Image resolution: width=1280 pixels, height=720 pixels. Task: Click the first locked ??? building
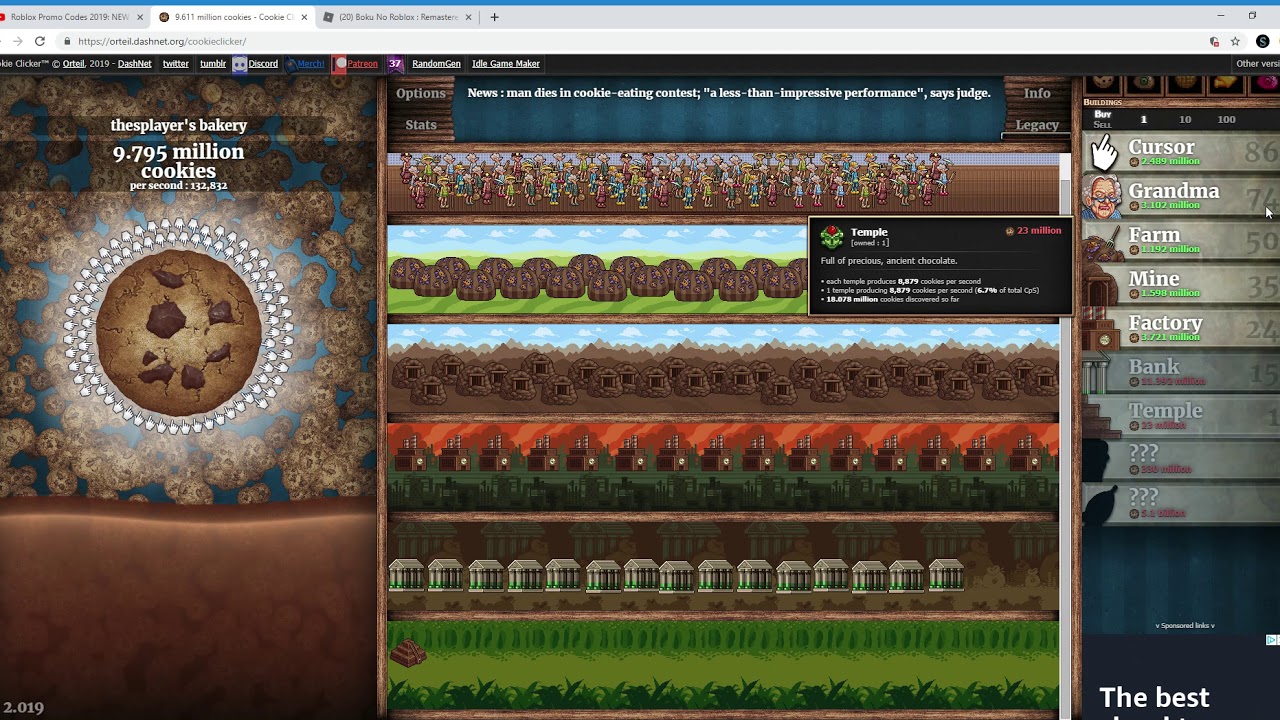coord(1180,461)
